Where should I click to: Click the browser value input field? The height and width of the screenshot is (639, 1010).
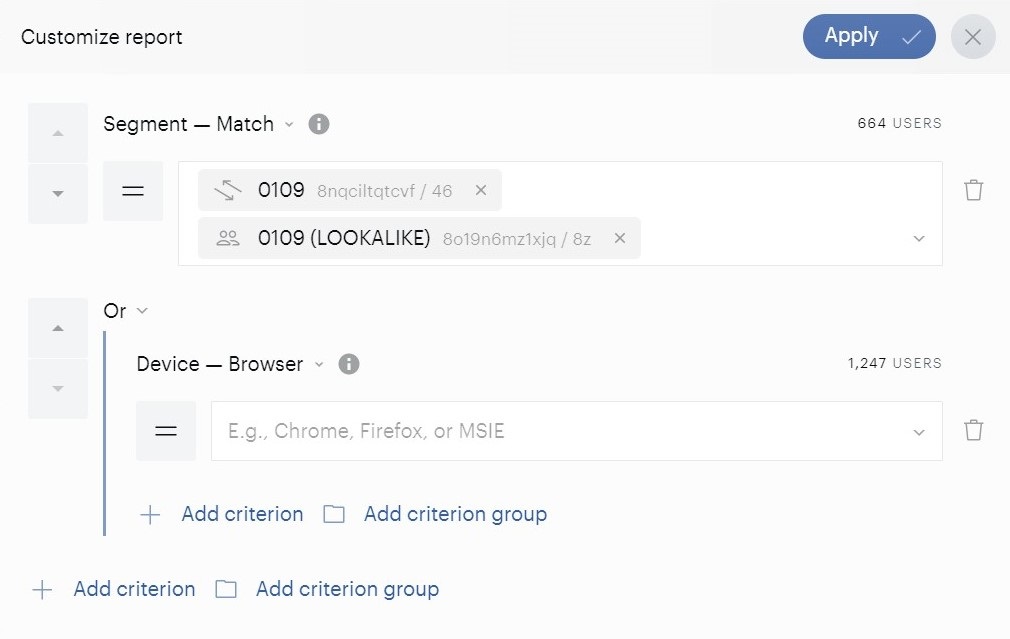coord(576,431)
